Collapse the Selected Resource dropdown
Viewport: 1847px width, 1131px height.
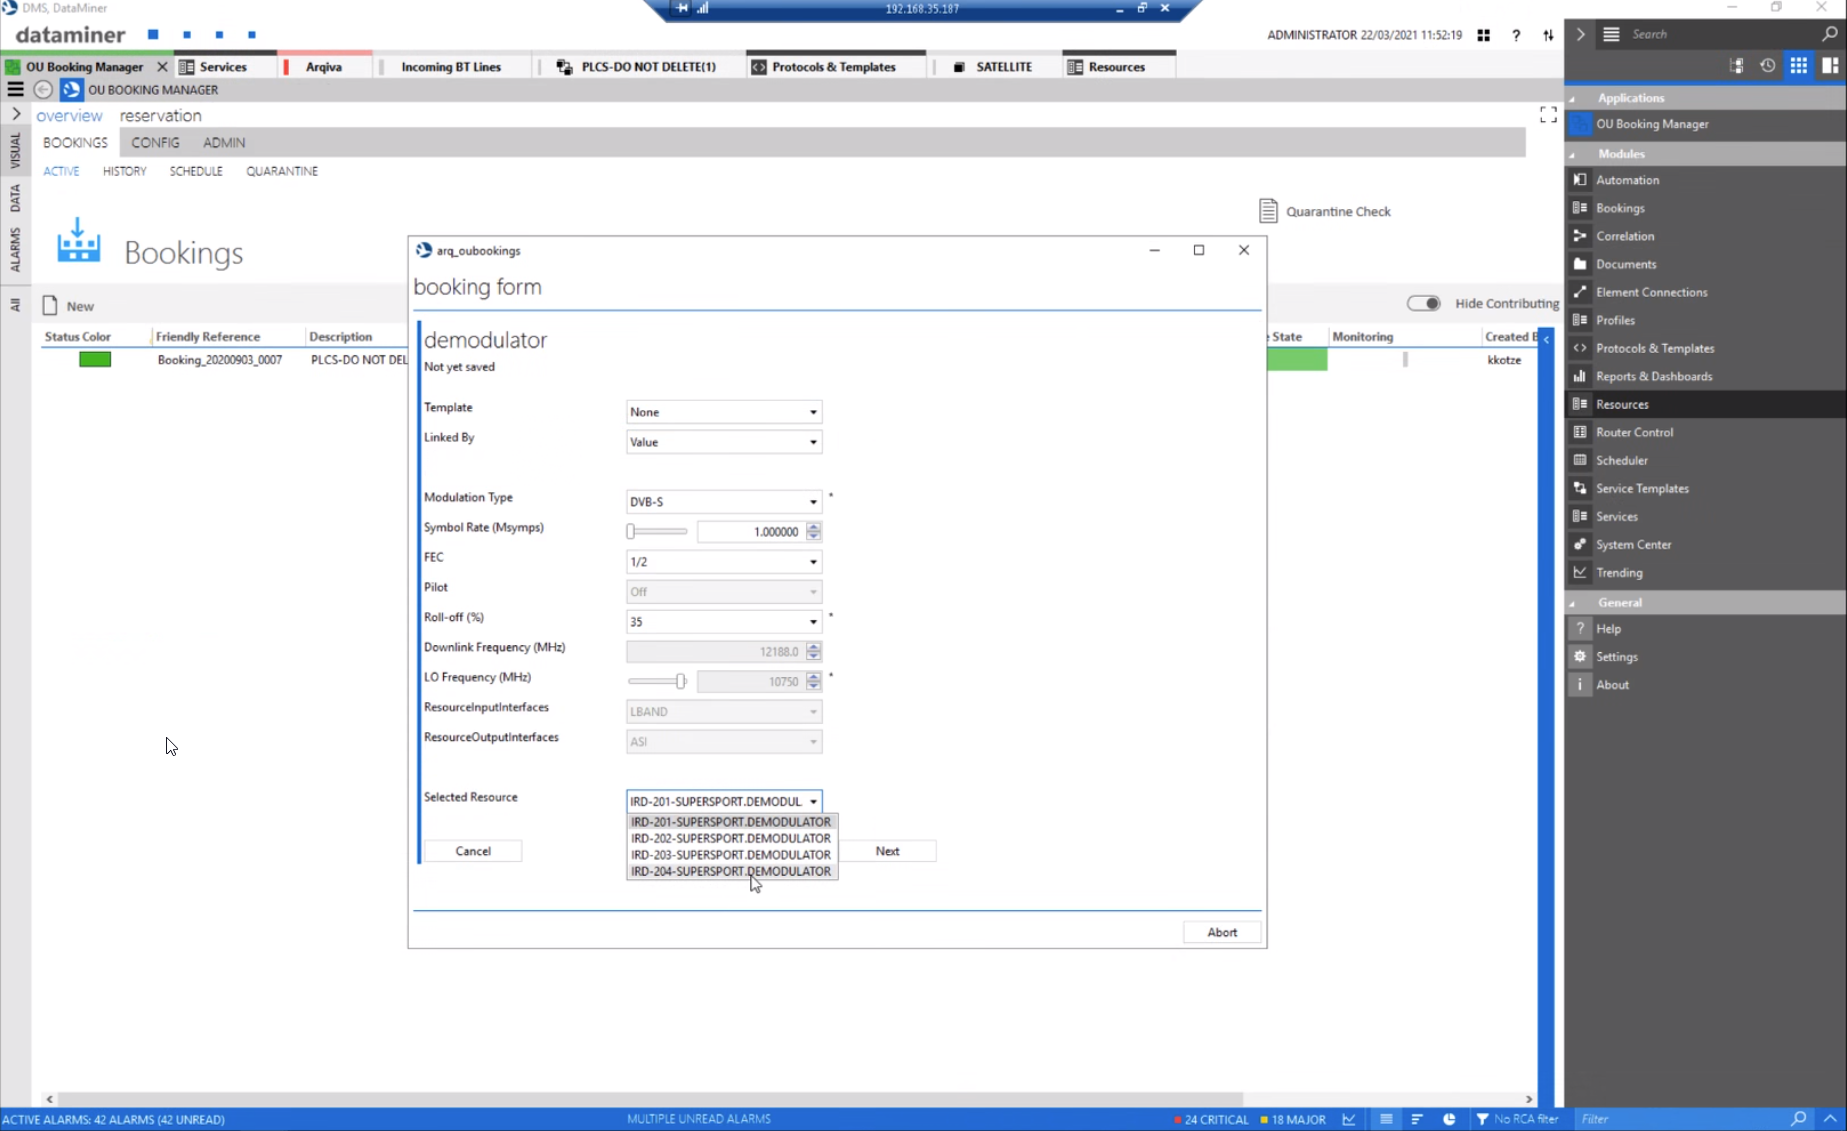click(813, 801)
